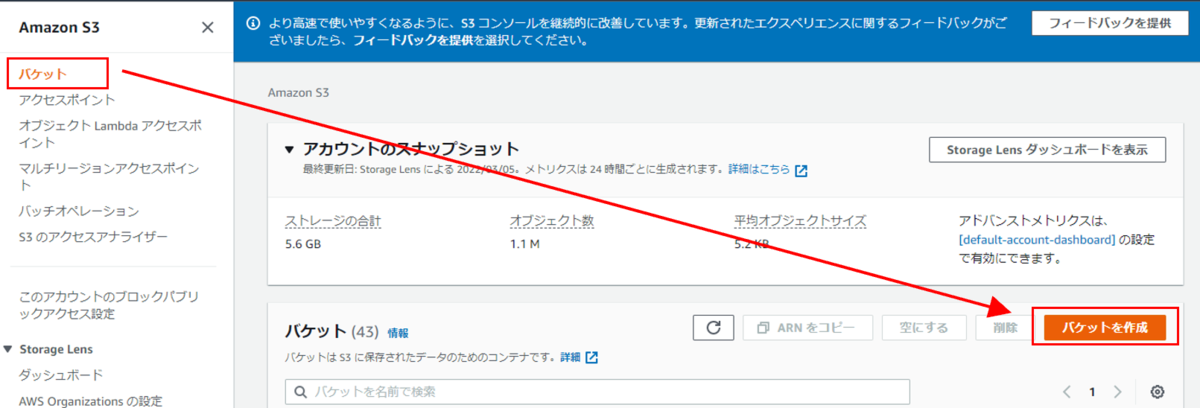Click the 1.1 M object count value

[x=526, y=243]
